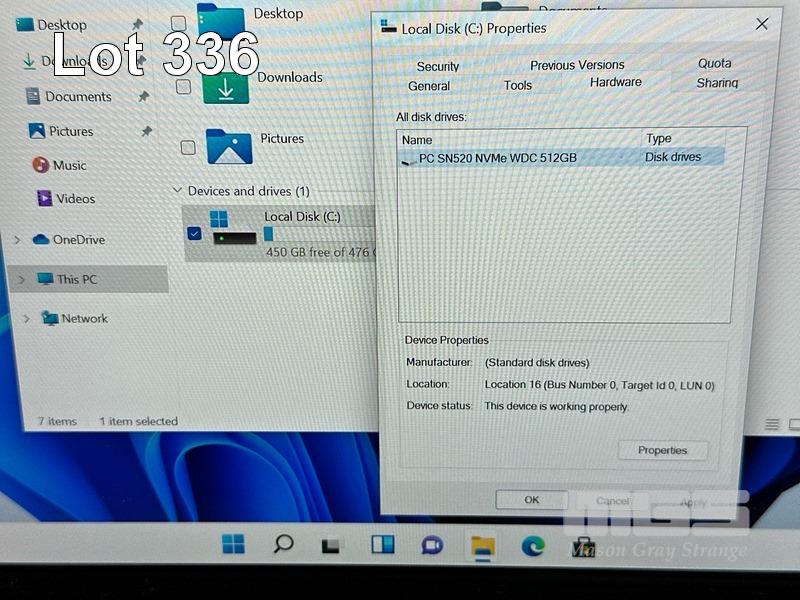Select PC SN520 NVMe WDC 512GB drive row
This screenshot has height=600, width=800.
coord(497,157)
